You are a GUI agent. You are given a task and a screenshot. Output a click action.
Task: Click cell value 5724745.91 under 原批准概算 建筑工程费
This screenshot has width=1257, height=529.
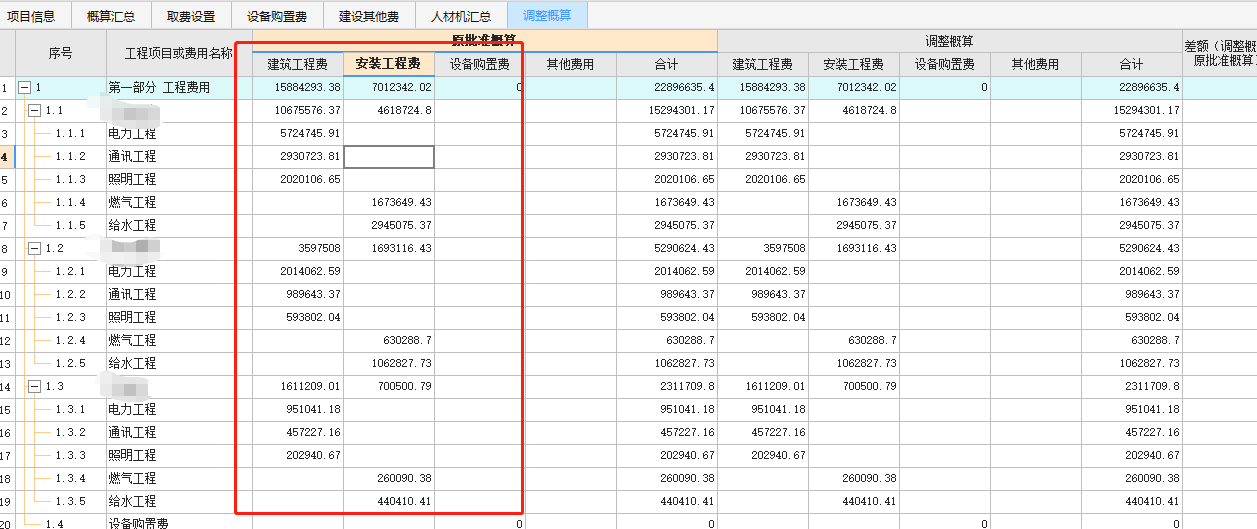[x=311, y=134]
